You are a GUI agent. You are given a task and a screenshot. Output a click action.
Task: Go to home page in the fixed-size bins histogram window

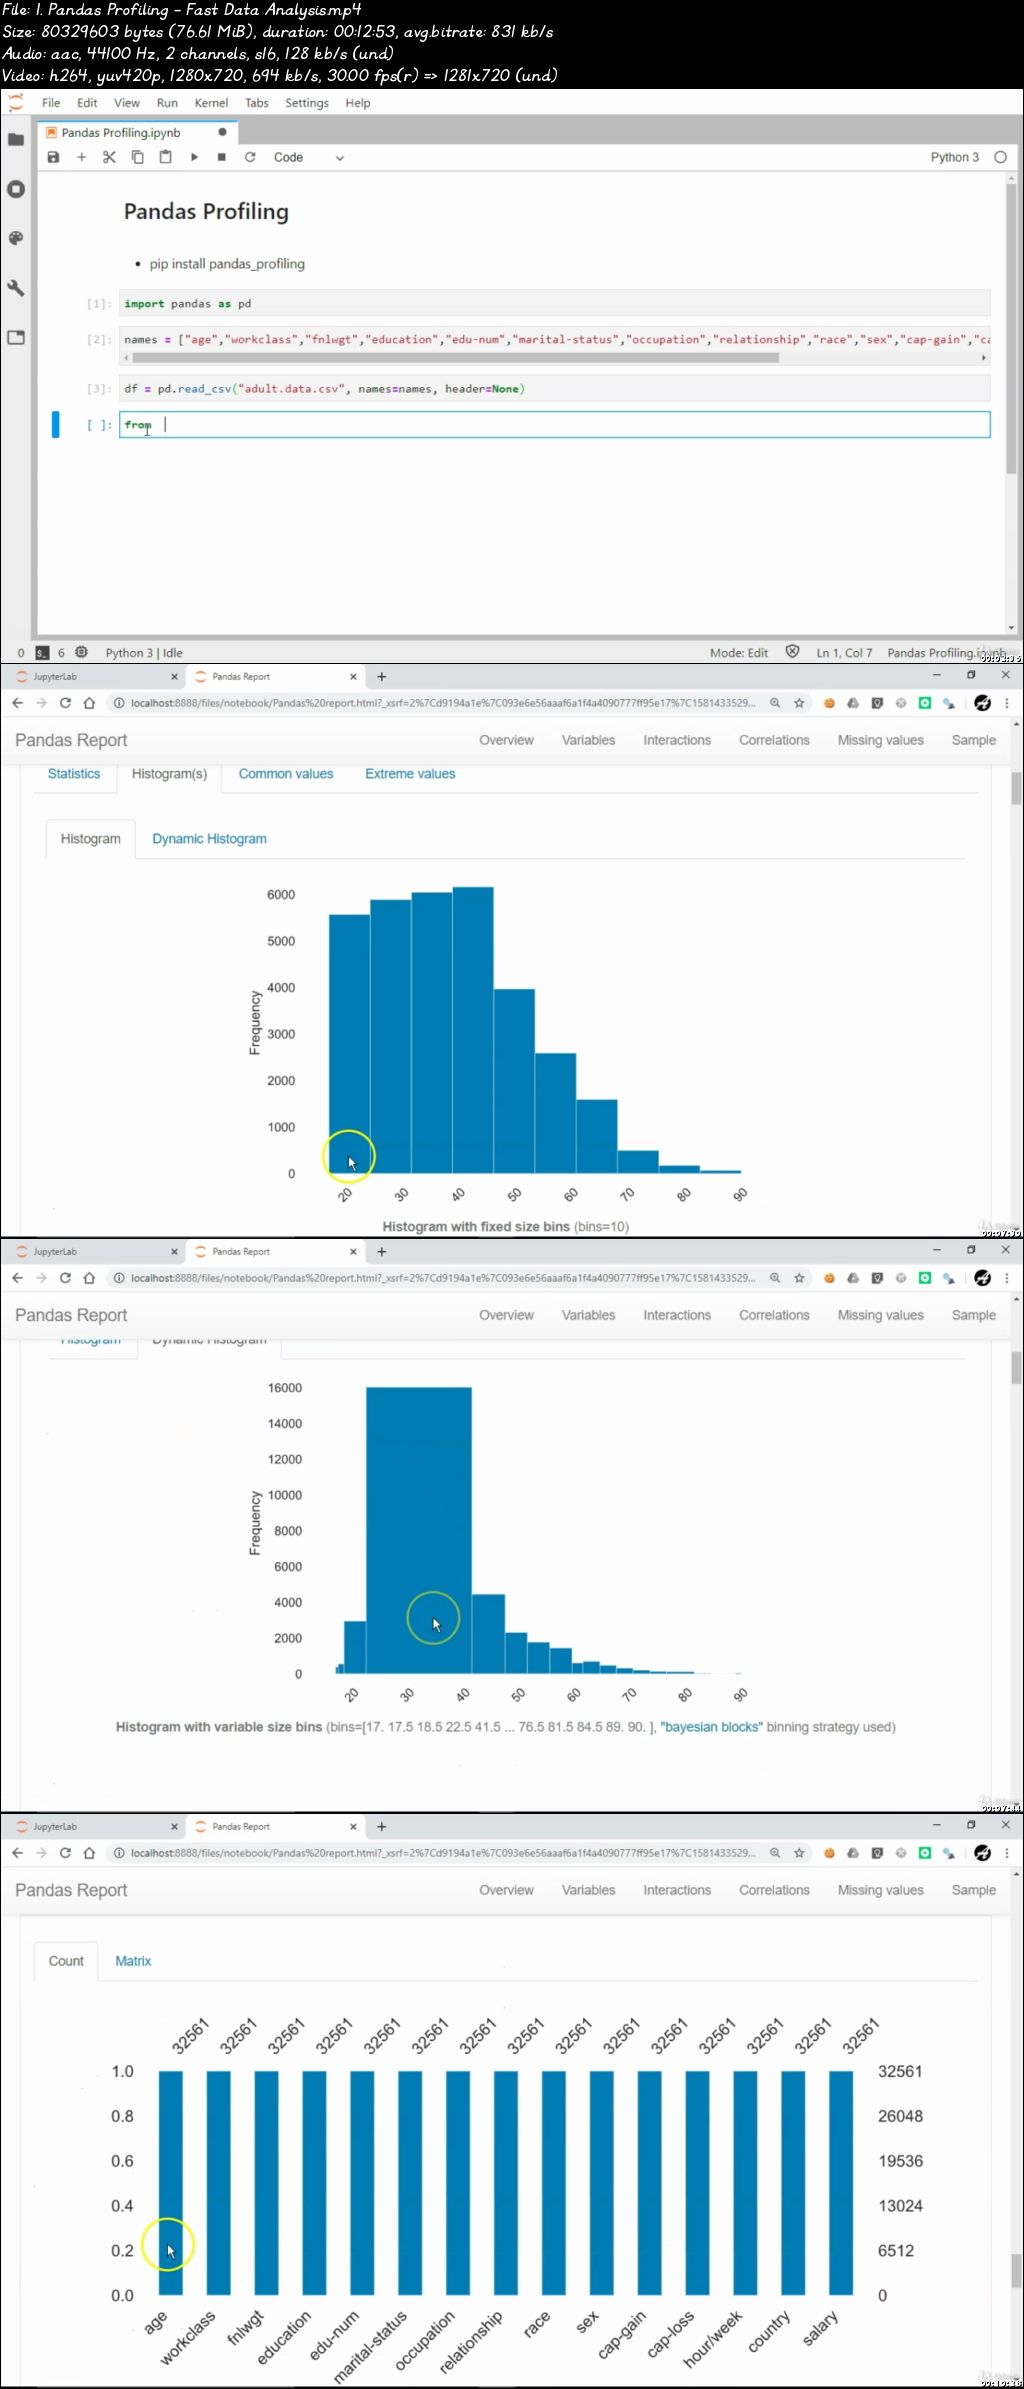point(89,703)
